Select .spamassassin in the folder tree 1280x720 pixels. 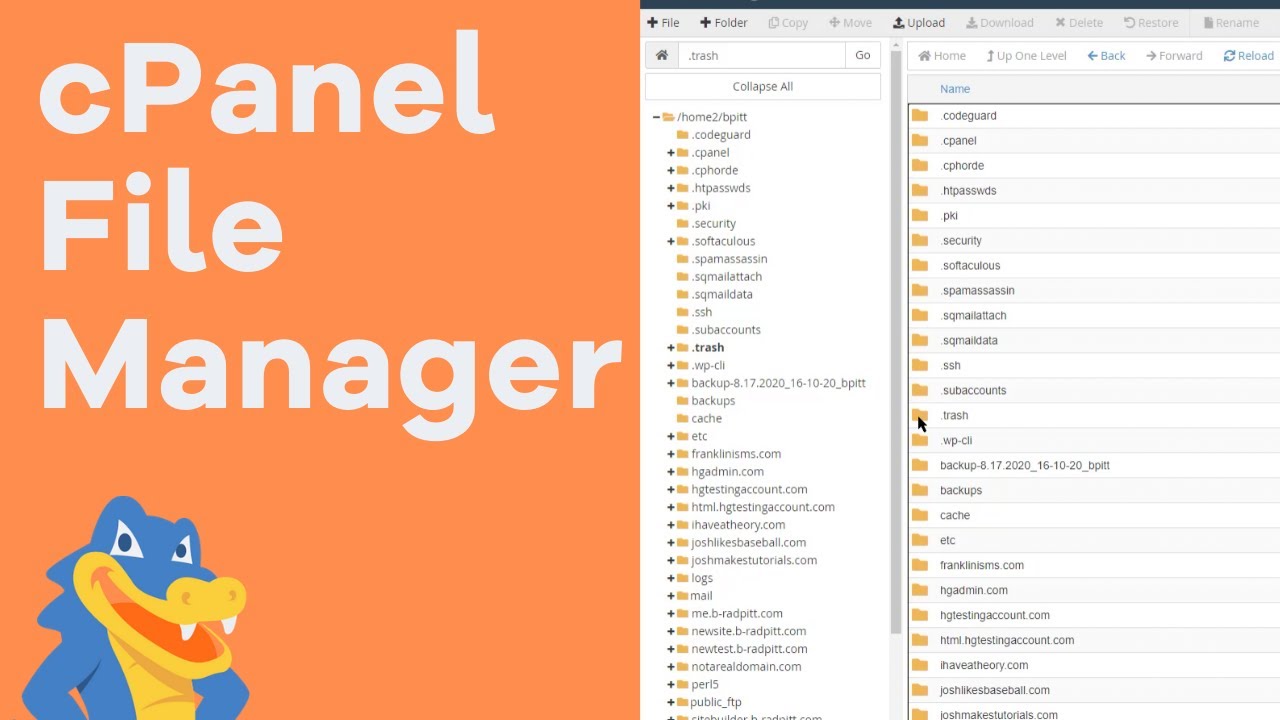click(x=729, y=259)
